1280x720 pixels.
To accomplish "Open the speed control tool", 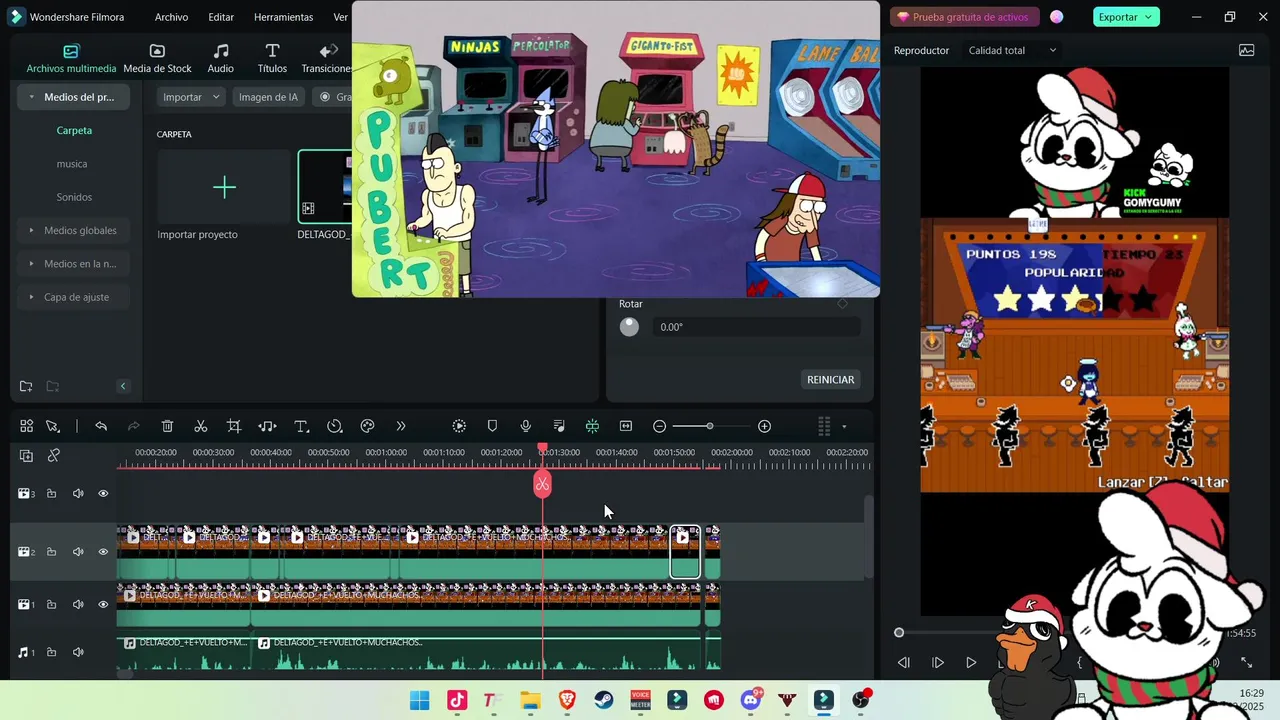I will click(334, 426).
